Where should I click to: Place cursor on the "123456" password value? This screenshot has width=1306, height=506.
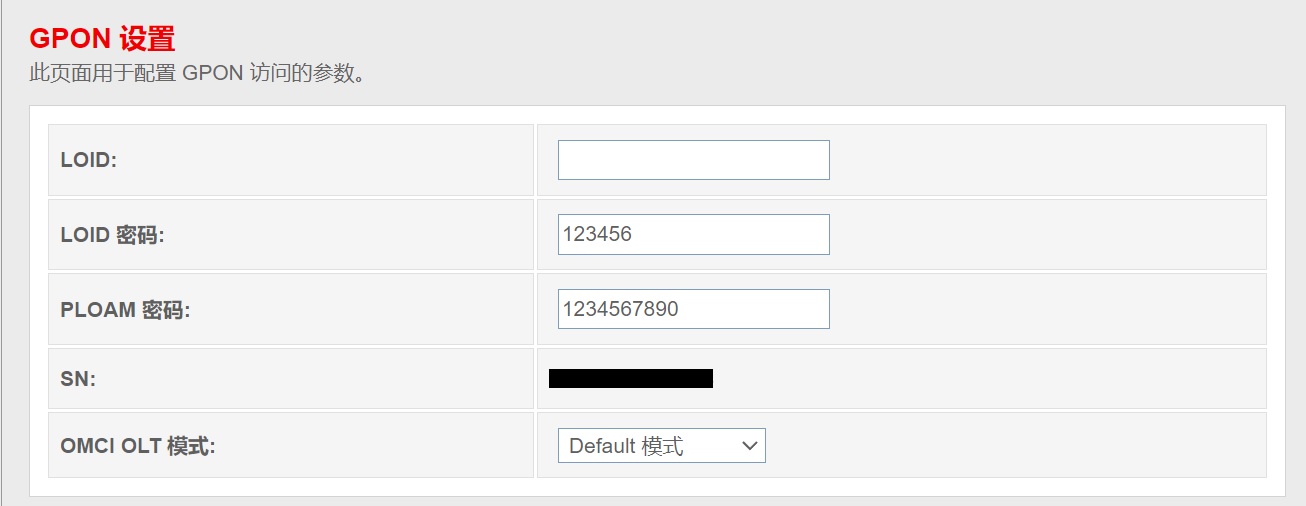[597, 235]
